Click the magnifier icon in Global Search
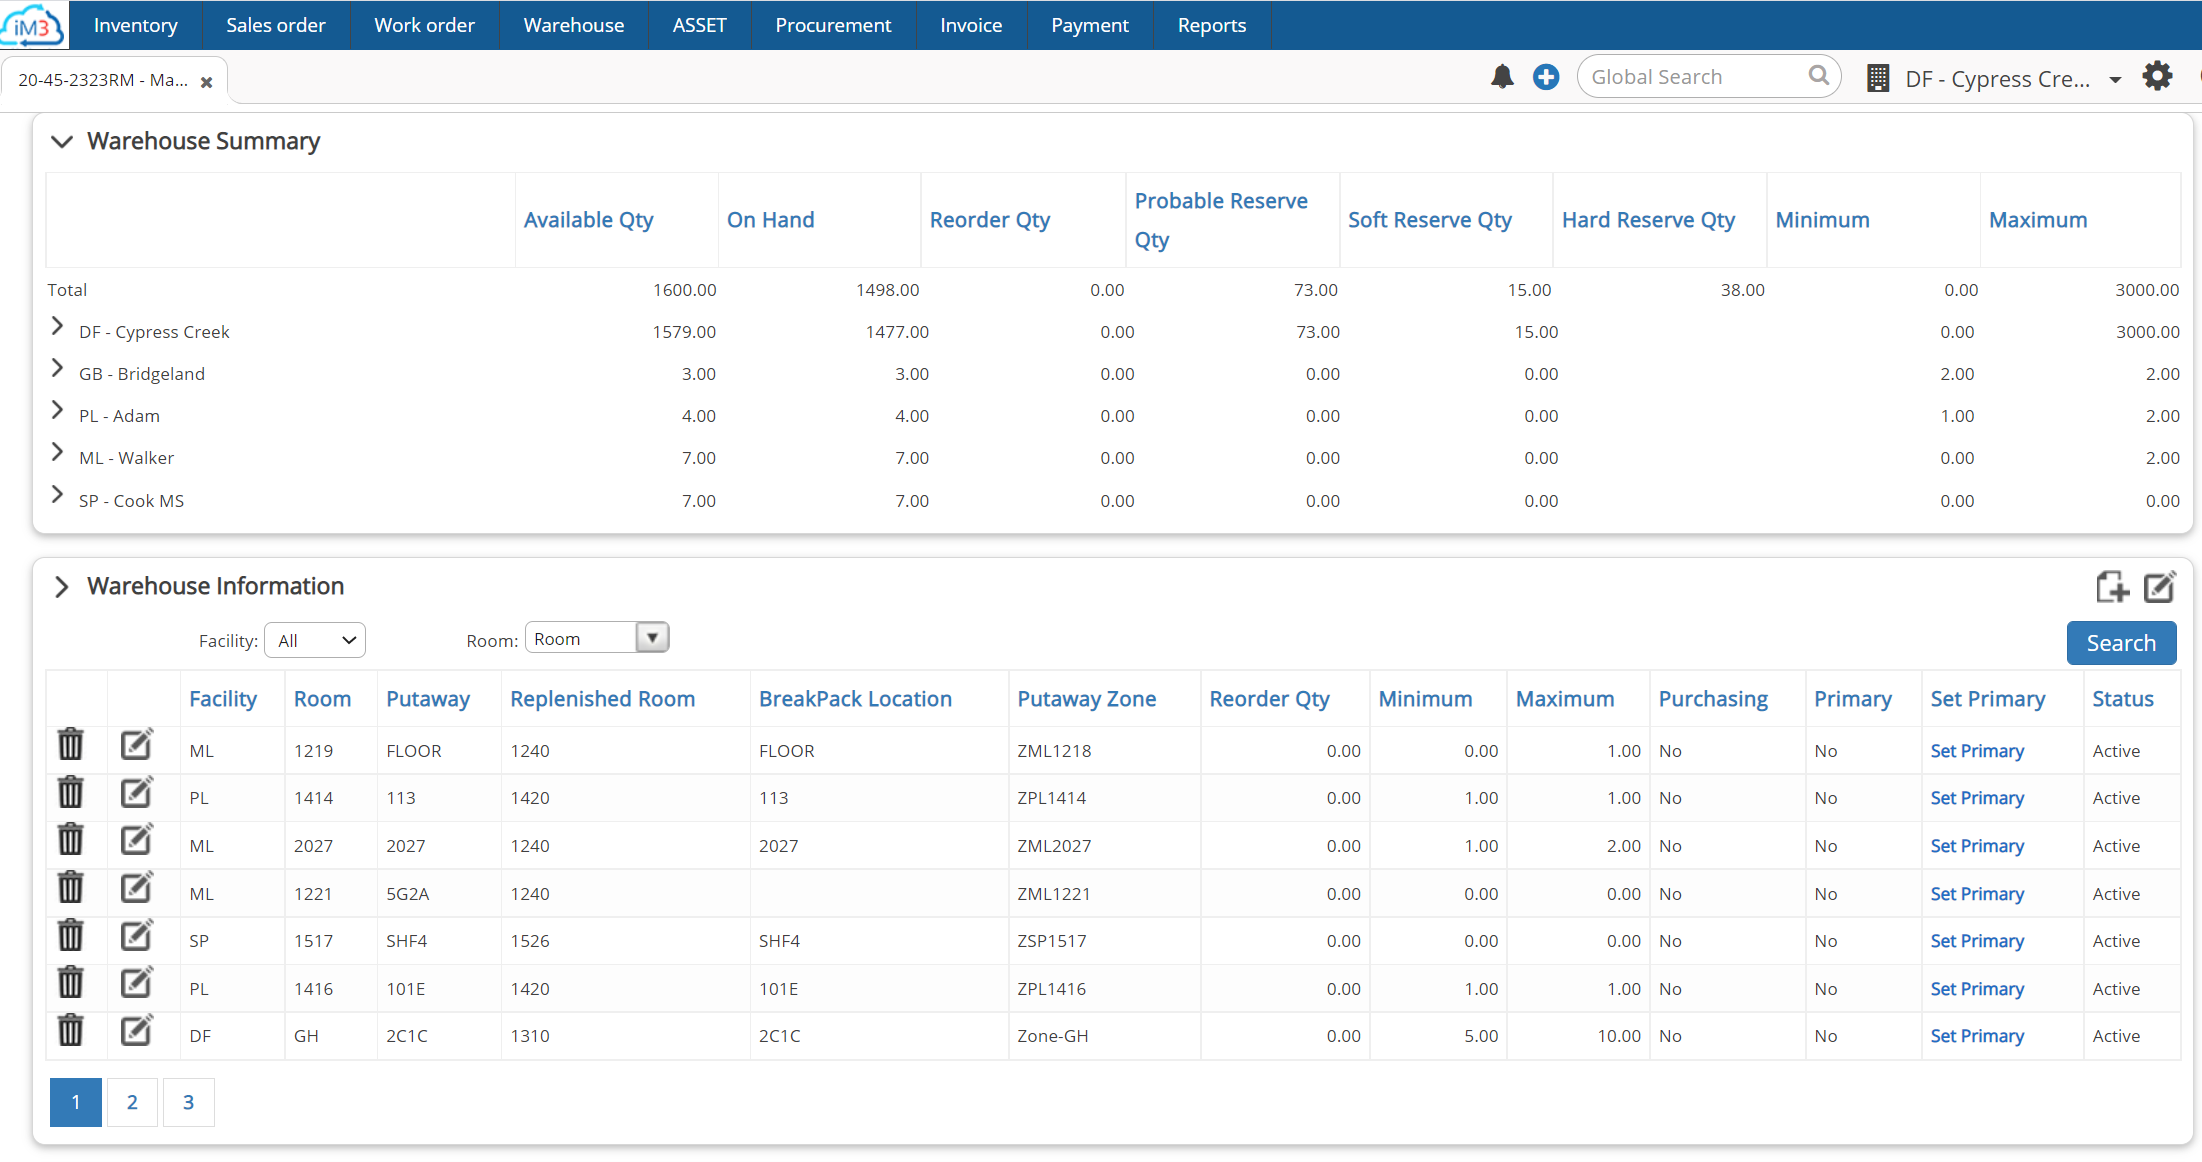Screen dimensions: 2202x1162 click(x=1819, y=75)
